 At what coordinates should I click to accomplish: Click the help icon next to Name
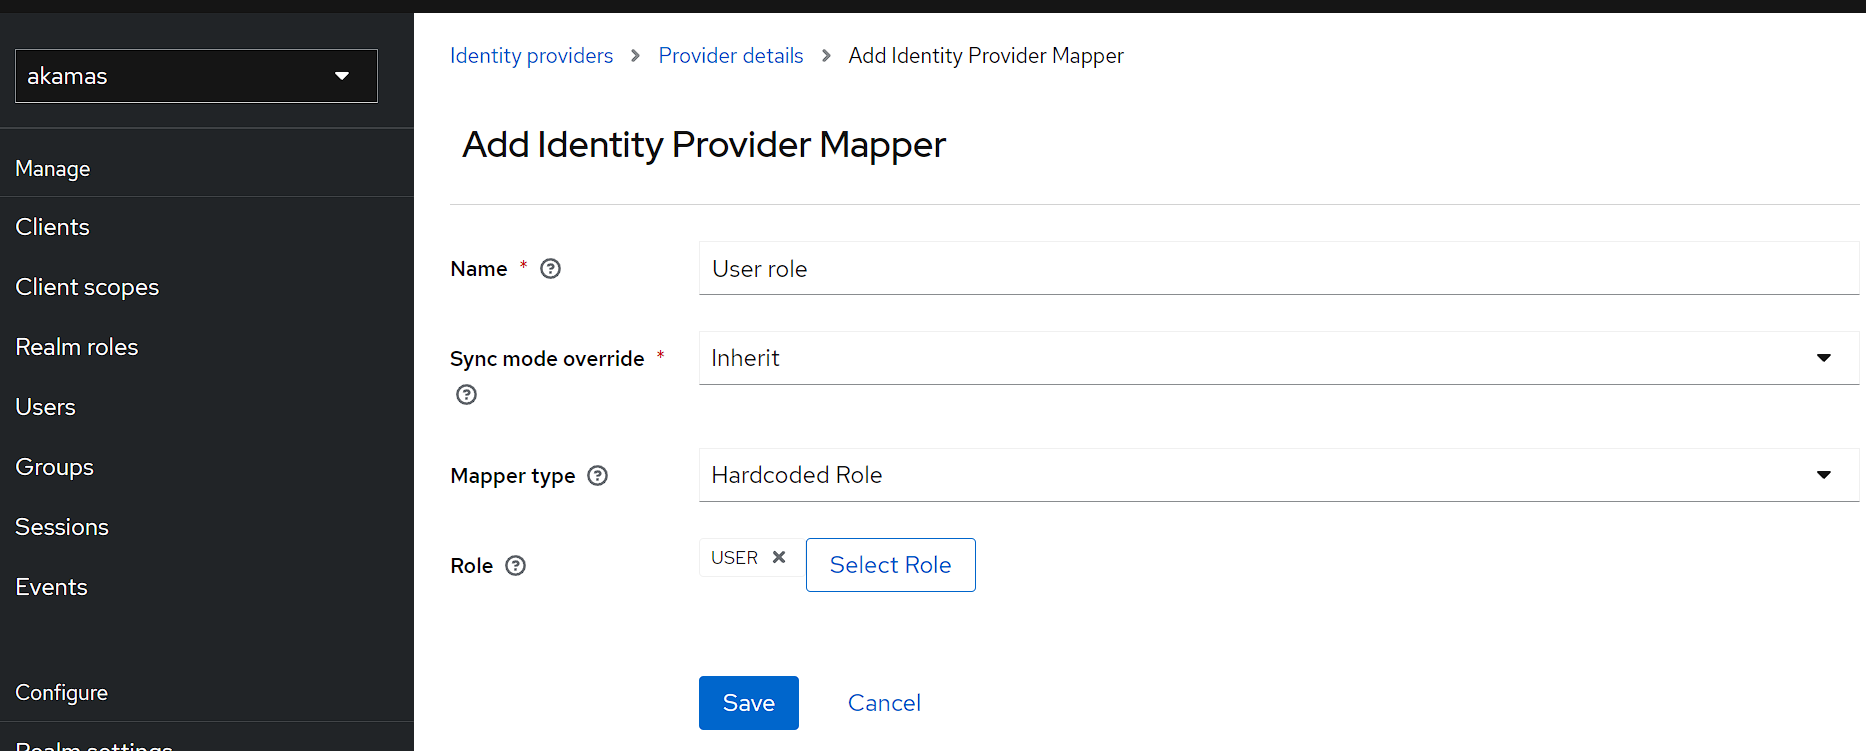[x=550, y=269]
